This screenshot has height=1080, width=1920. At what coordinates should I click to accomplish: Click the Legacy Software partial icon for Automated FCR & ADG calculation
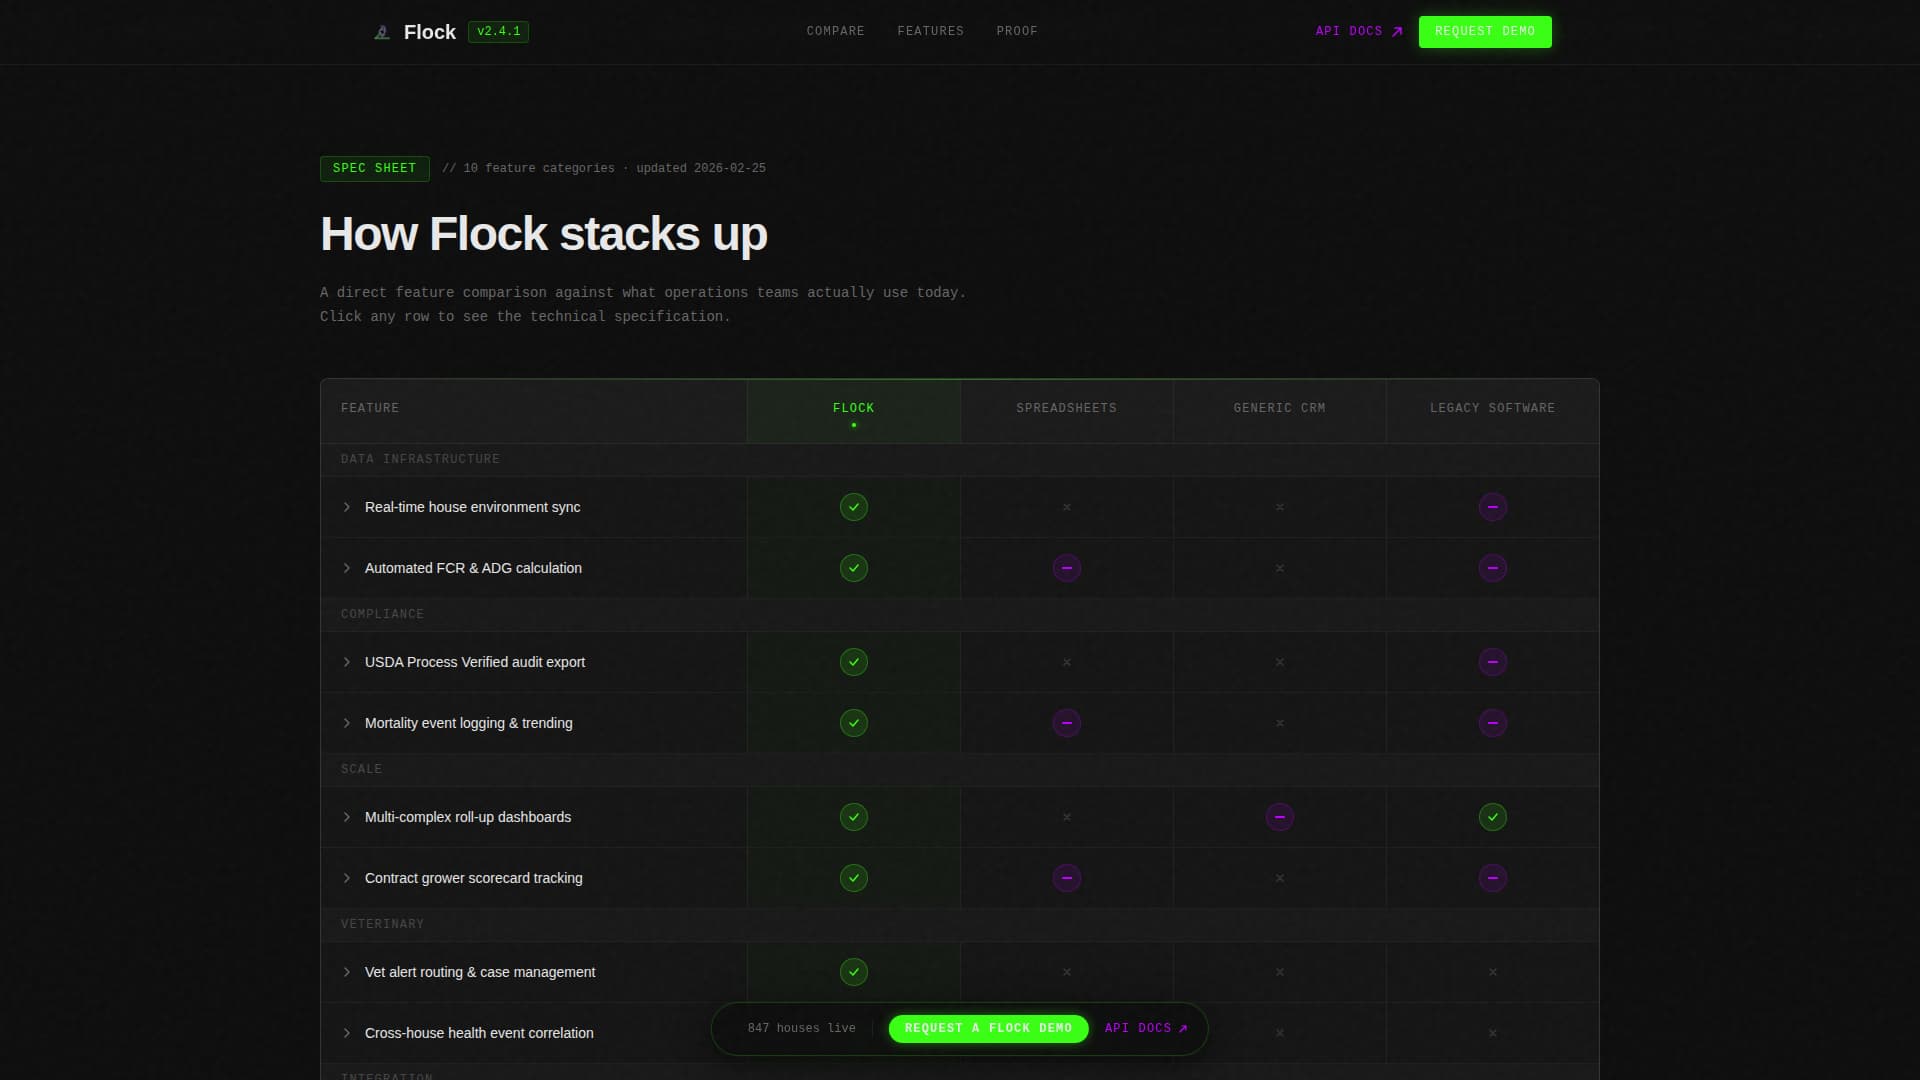[x=1492, y=568]
